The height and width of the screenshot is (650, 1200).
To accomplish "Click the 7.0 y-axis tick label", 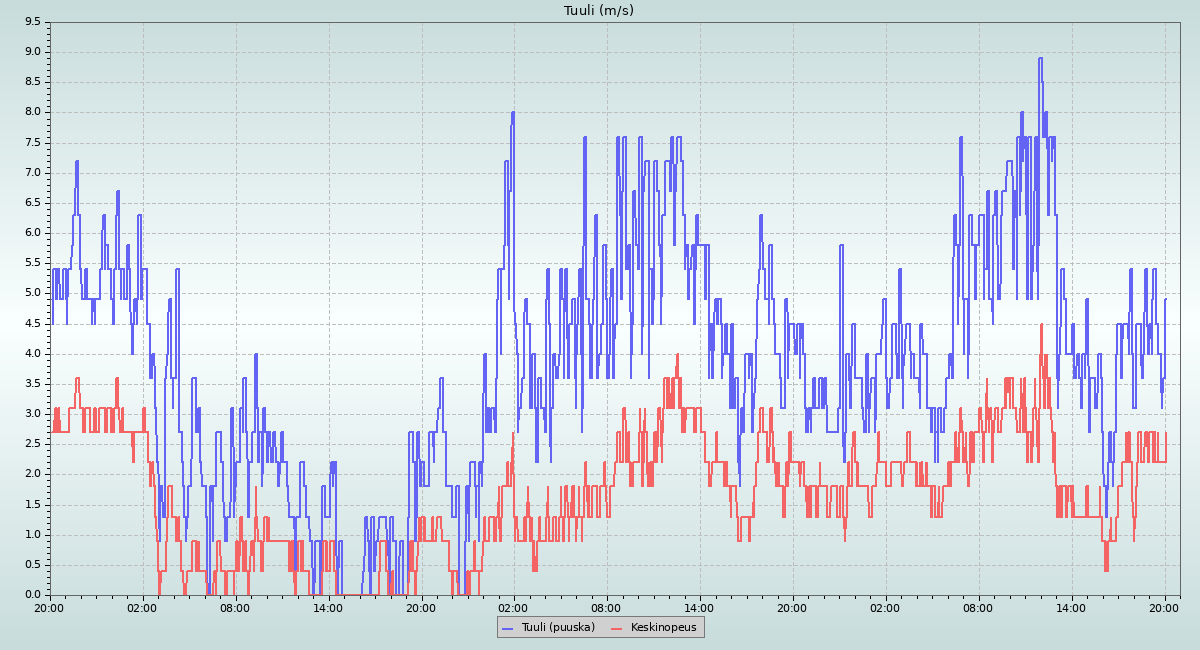I will (33, 172).
